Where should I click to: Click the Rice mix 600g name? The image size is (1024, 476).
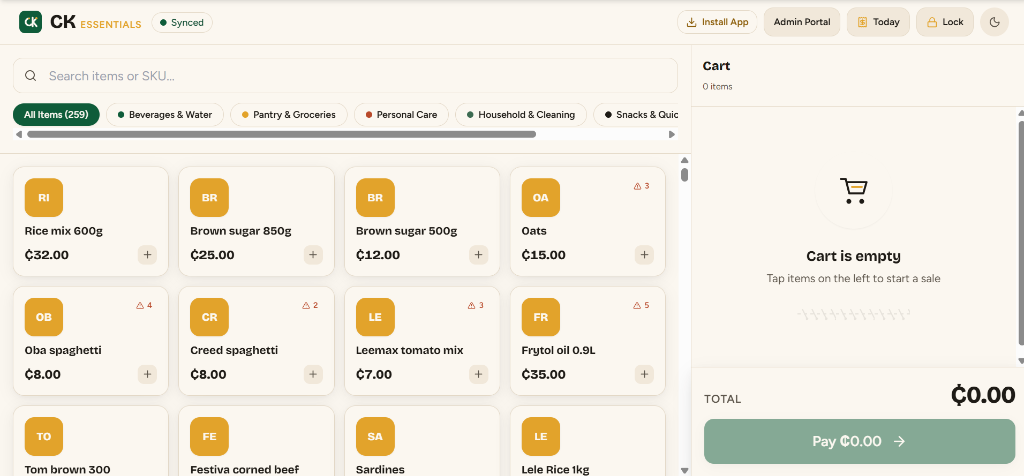(x=63, y=231)
